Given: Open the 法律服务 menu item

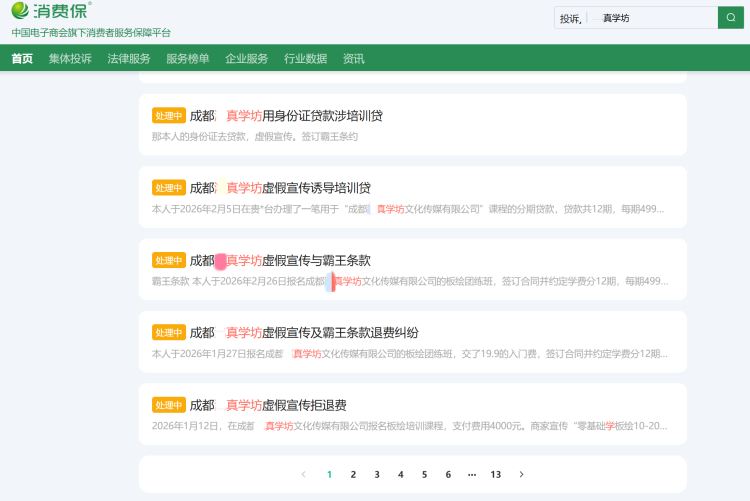Looking at the screenshot, I should pyautogui.click(x=129, y=58).
